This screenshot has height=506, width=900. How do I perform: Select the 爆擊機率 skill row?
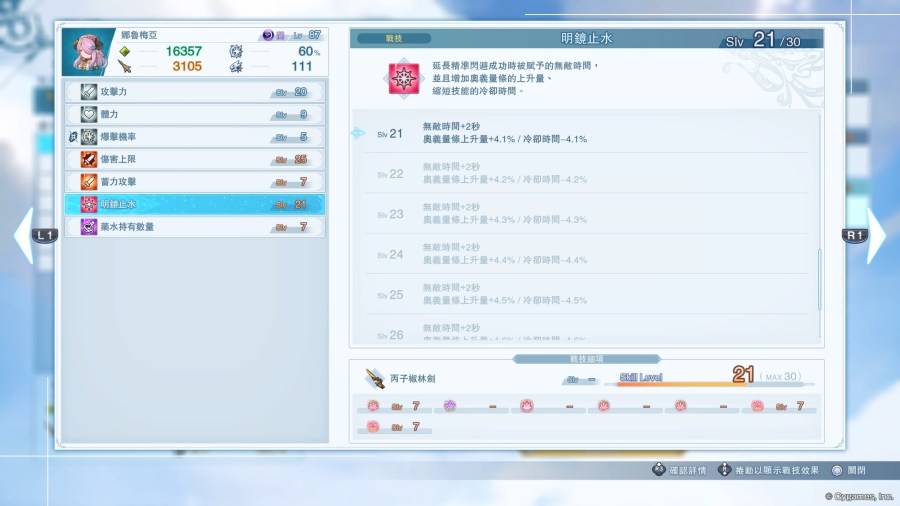coord(195,137)
